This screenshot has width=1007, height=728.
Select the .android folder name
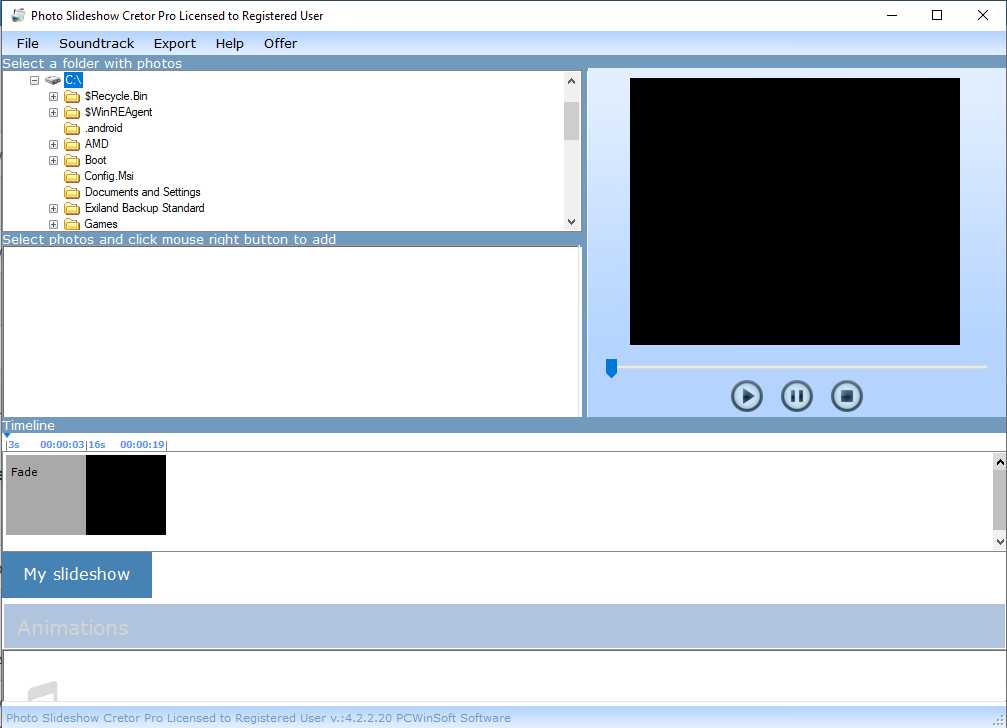point(103,128)
